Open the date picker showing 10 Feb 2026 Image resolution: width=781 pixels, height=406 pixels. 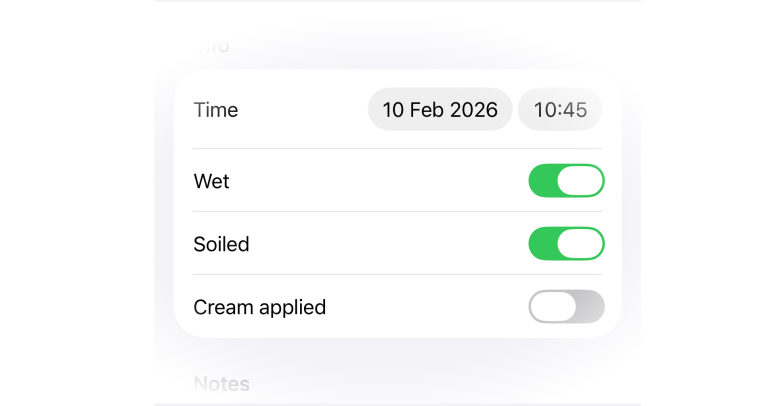pyautogui.click(x=440, y=110)
